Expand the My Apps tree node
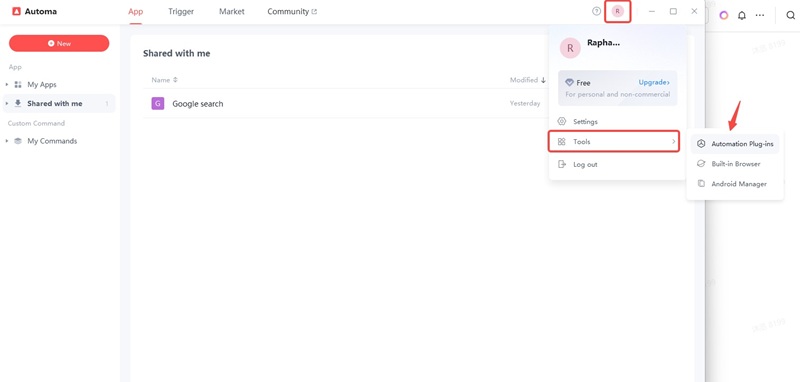This screenshot has height=382, width=800. [x=7, y=85]
